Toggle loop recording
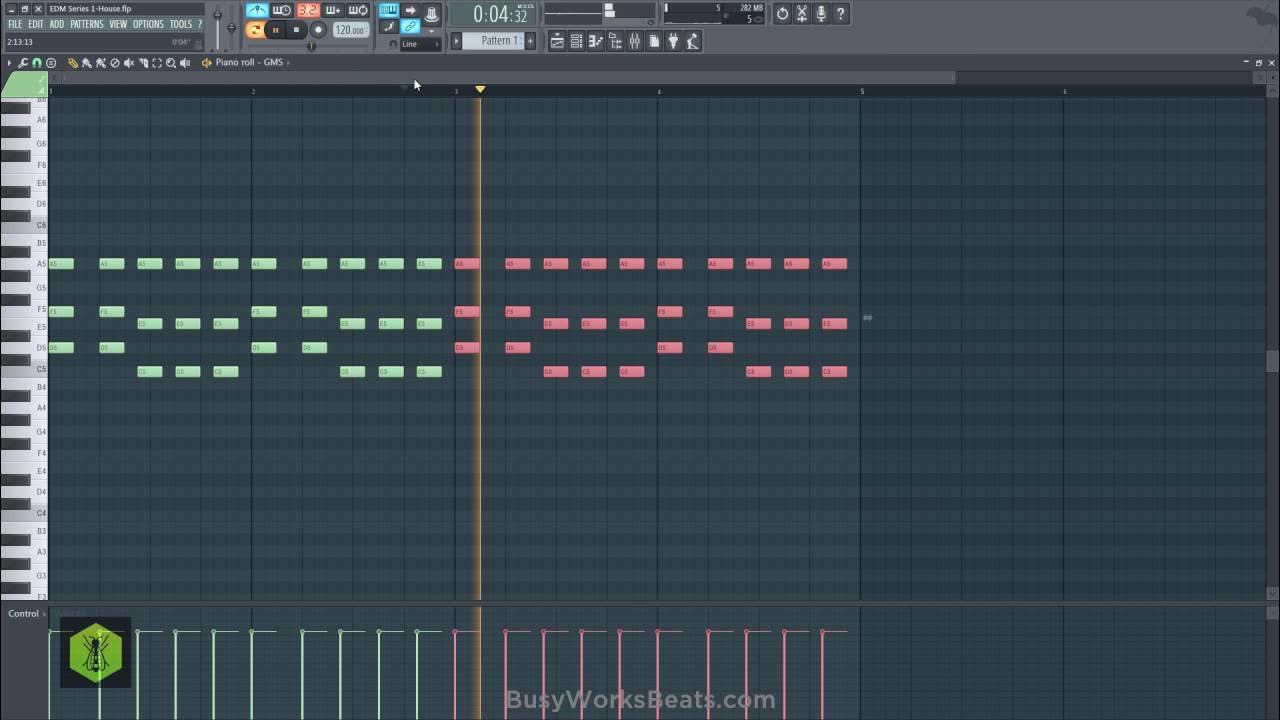Screen dimensions: 1280x720 pyautogui.click(x=358, y=10)
